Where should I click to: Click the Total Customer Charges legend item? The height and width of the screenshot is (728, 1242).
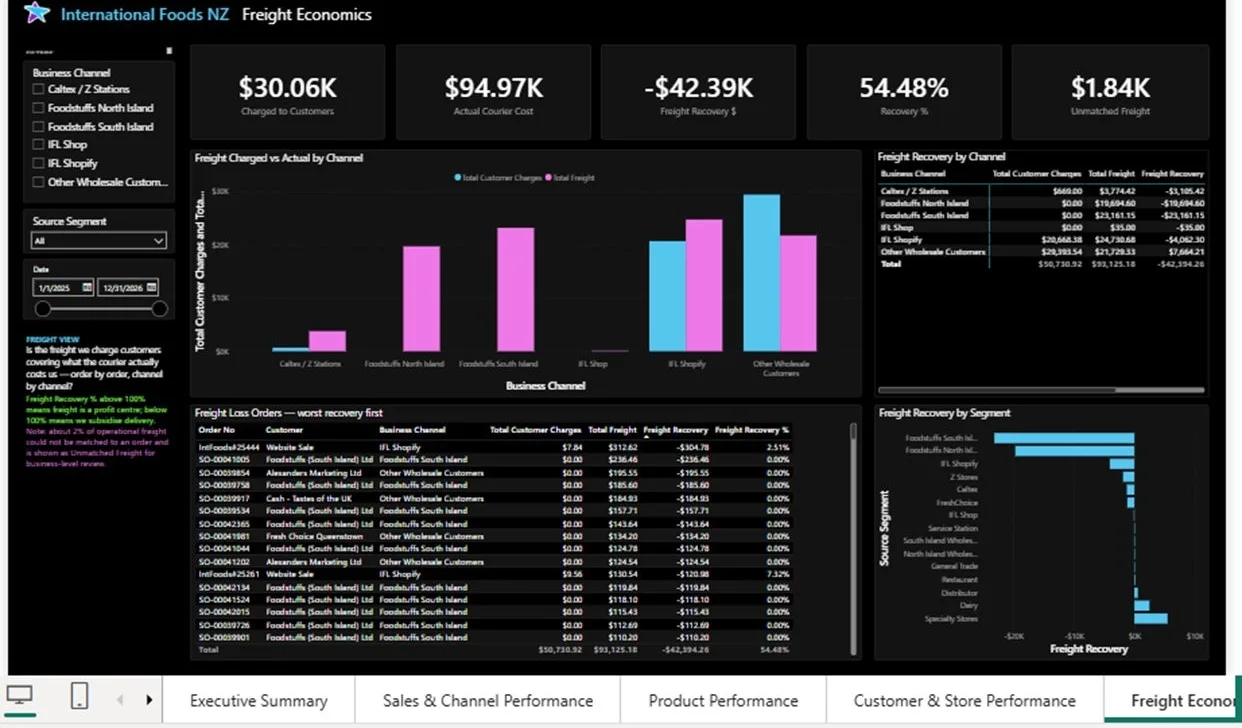point(498,178)
